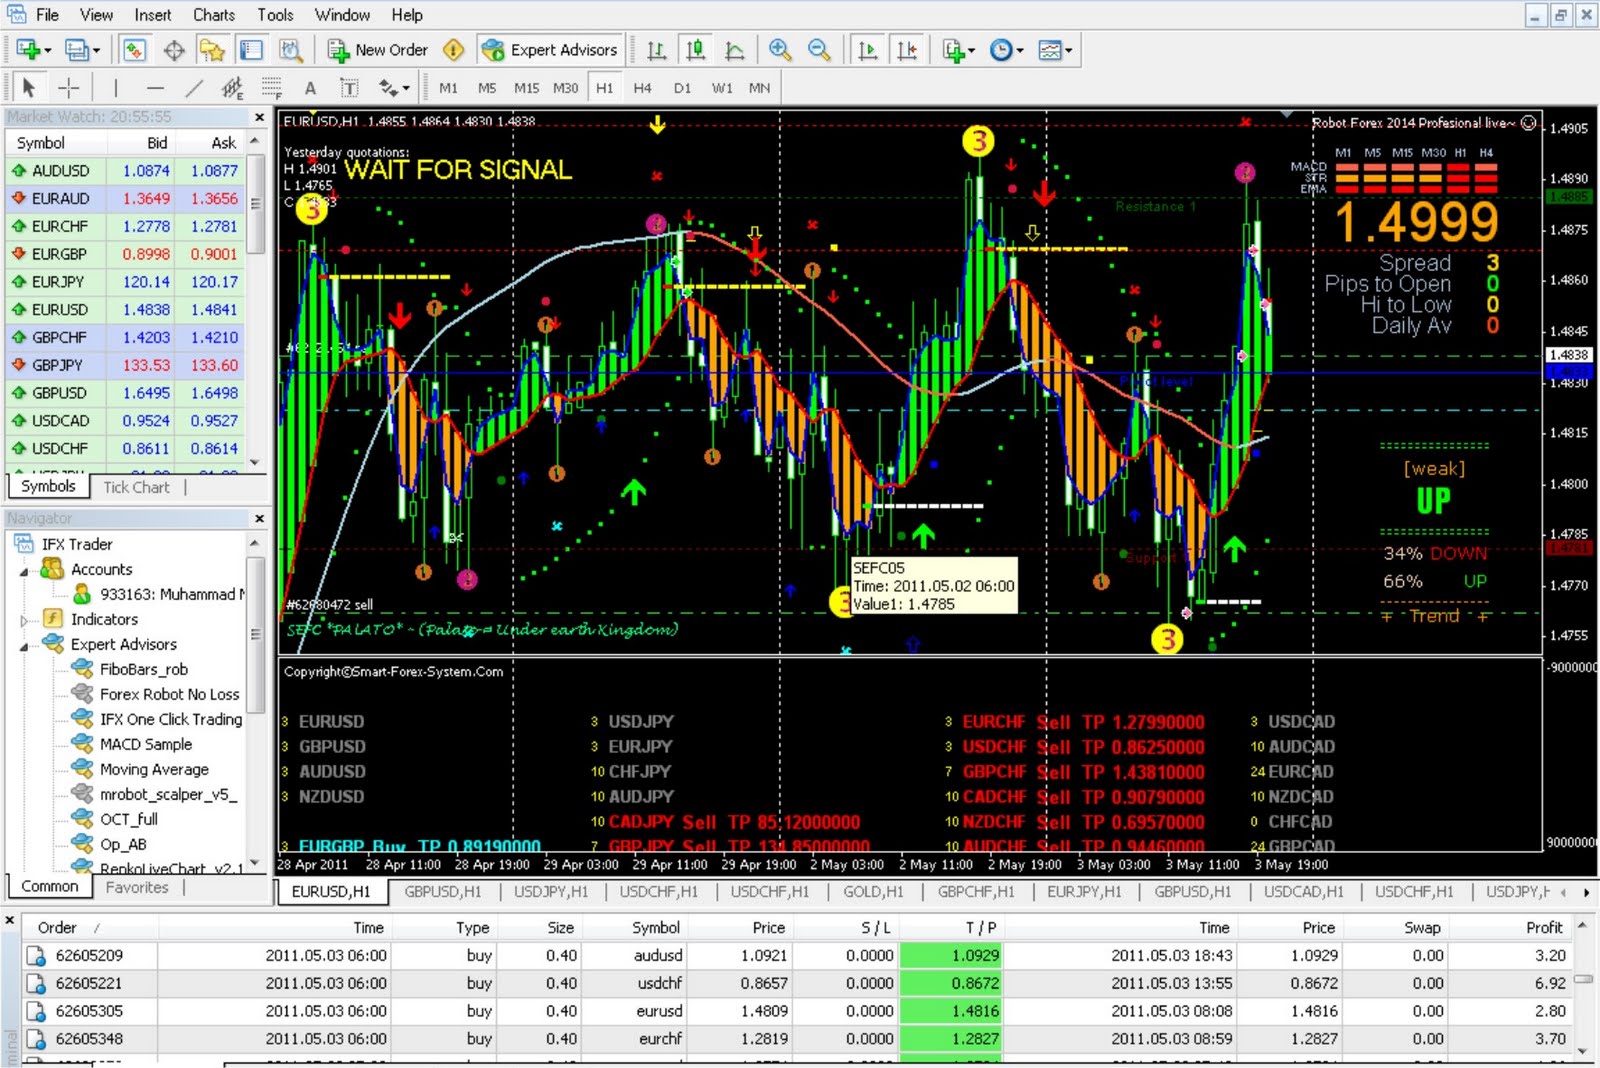
Task: Toggle the Terminal window button
Action: click(251, 50)
